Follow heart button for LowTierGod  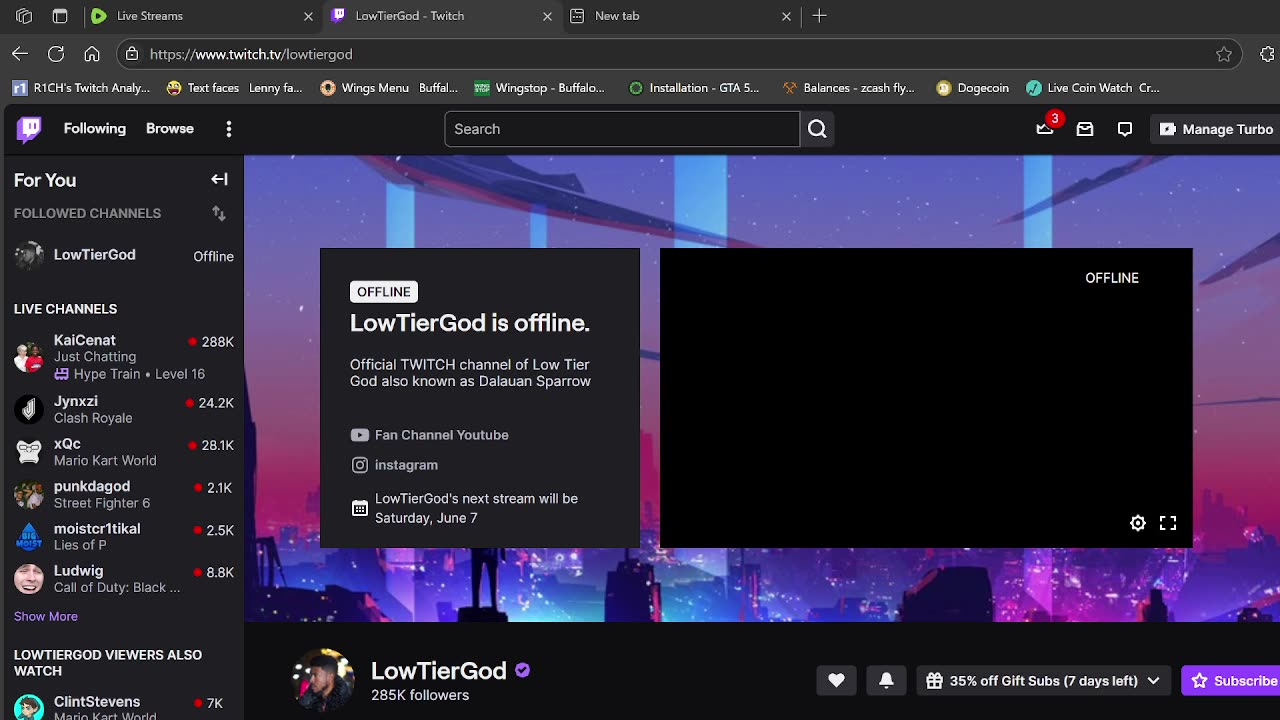836,681
